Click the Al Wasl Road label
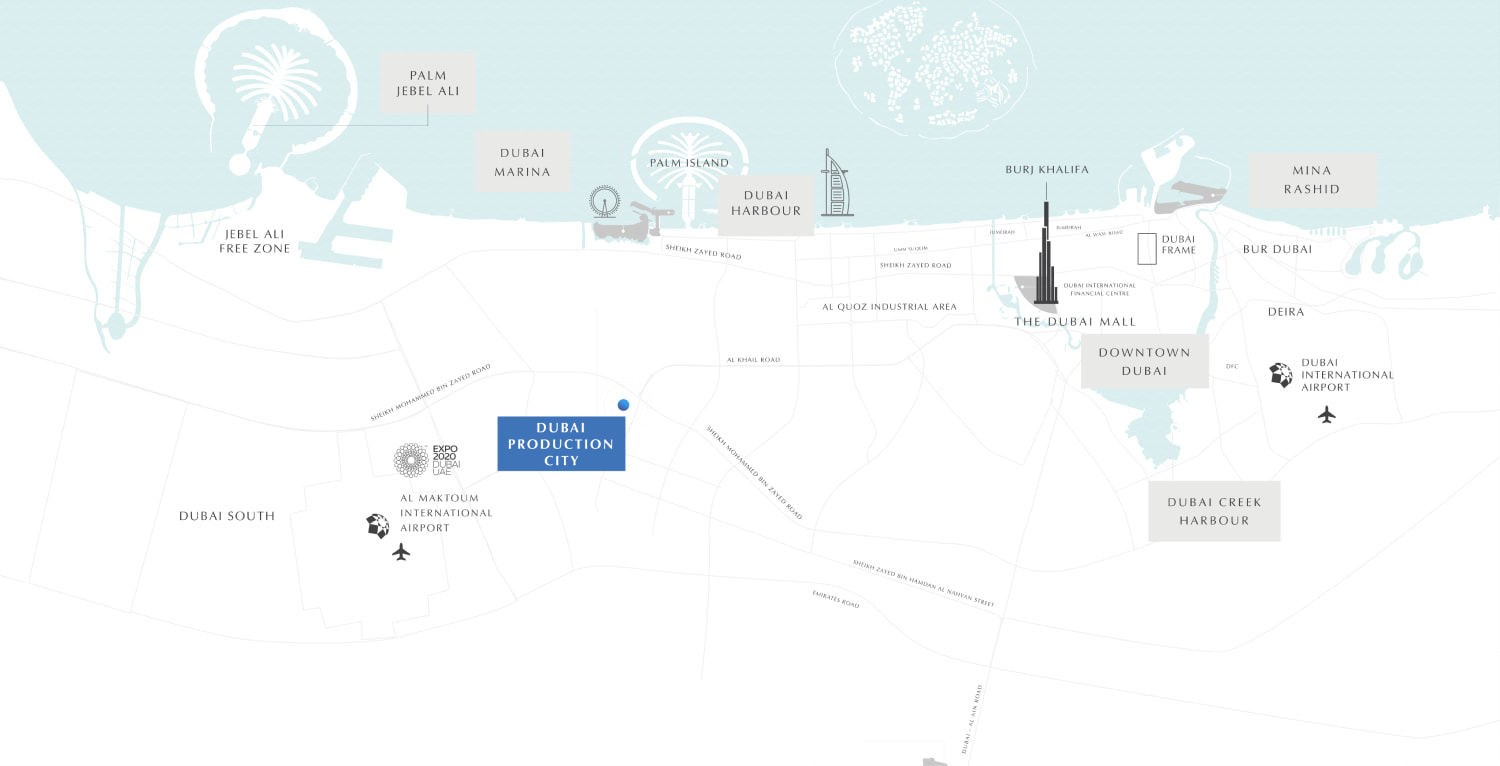This screenshot has width=1500, height=766. point(1104,233)
